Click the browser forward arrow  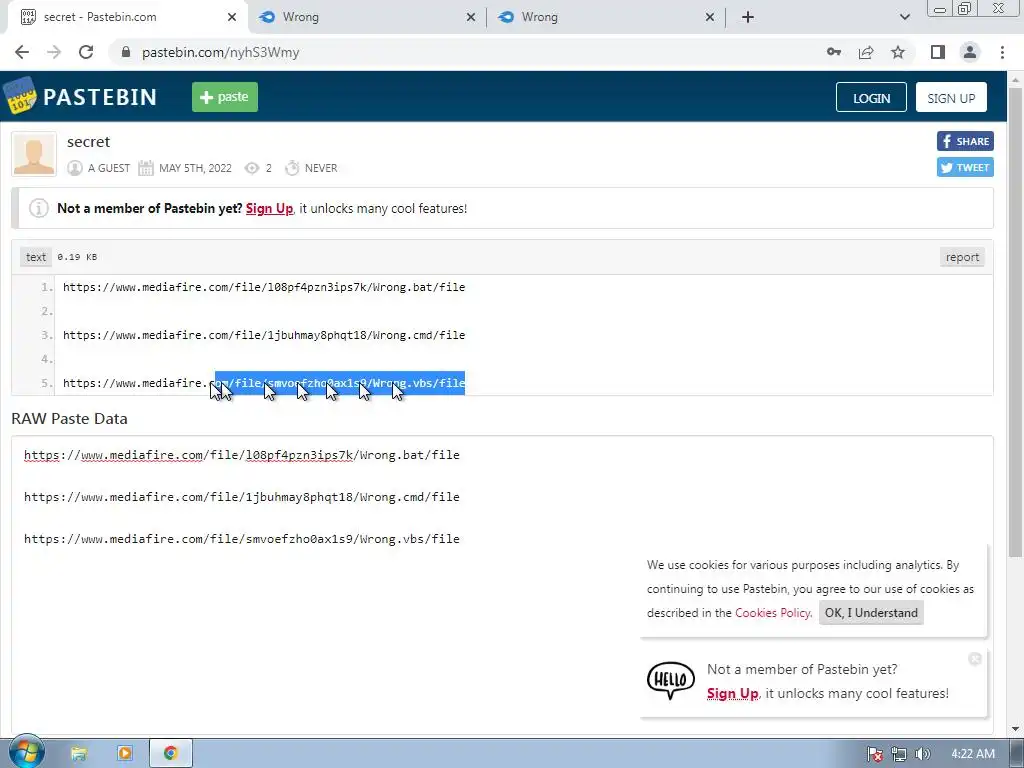point(54,52)
